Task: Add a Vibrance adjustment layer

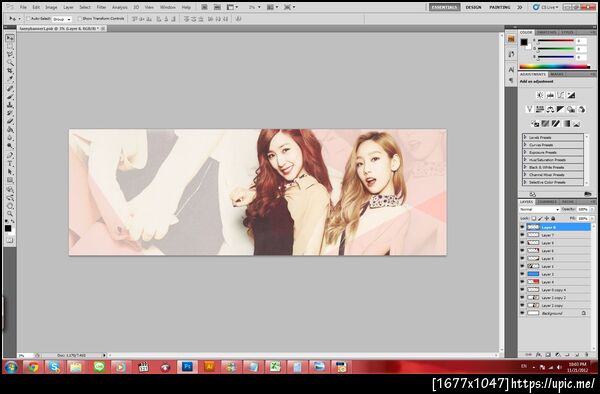Action: coord(530,109)
